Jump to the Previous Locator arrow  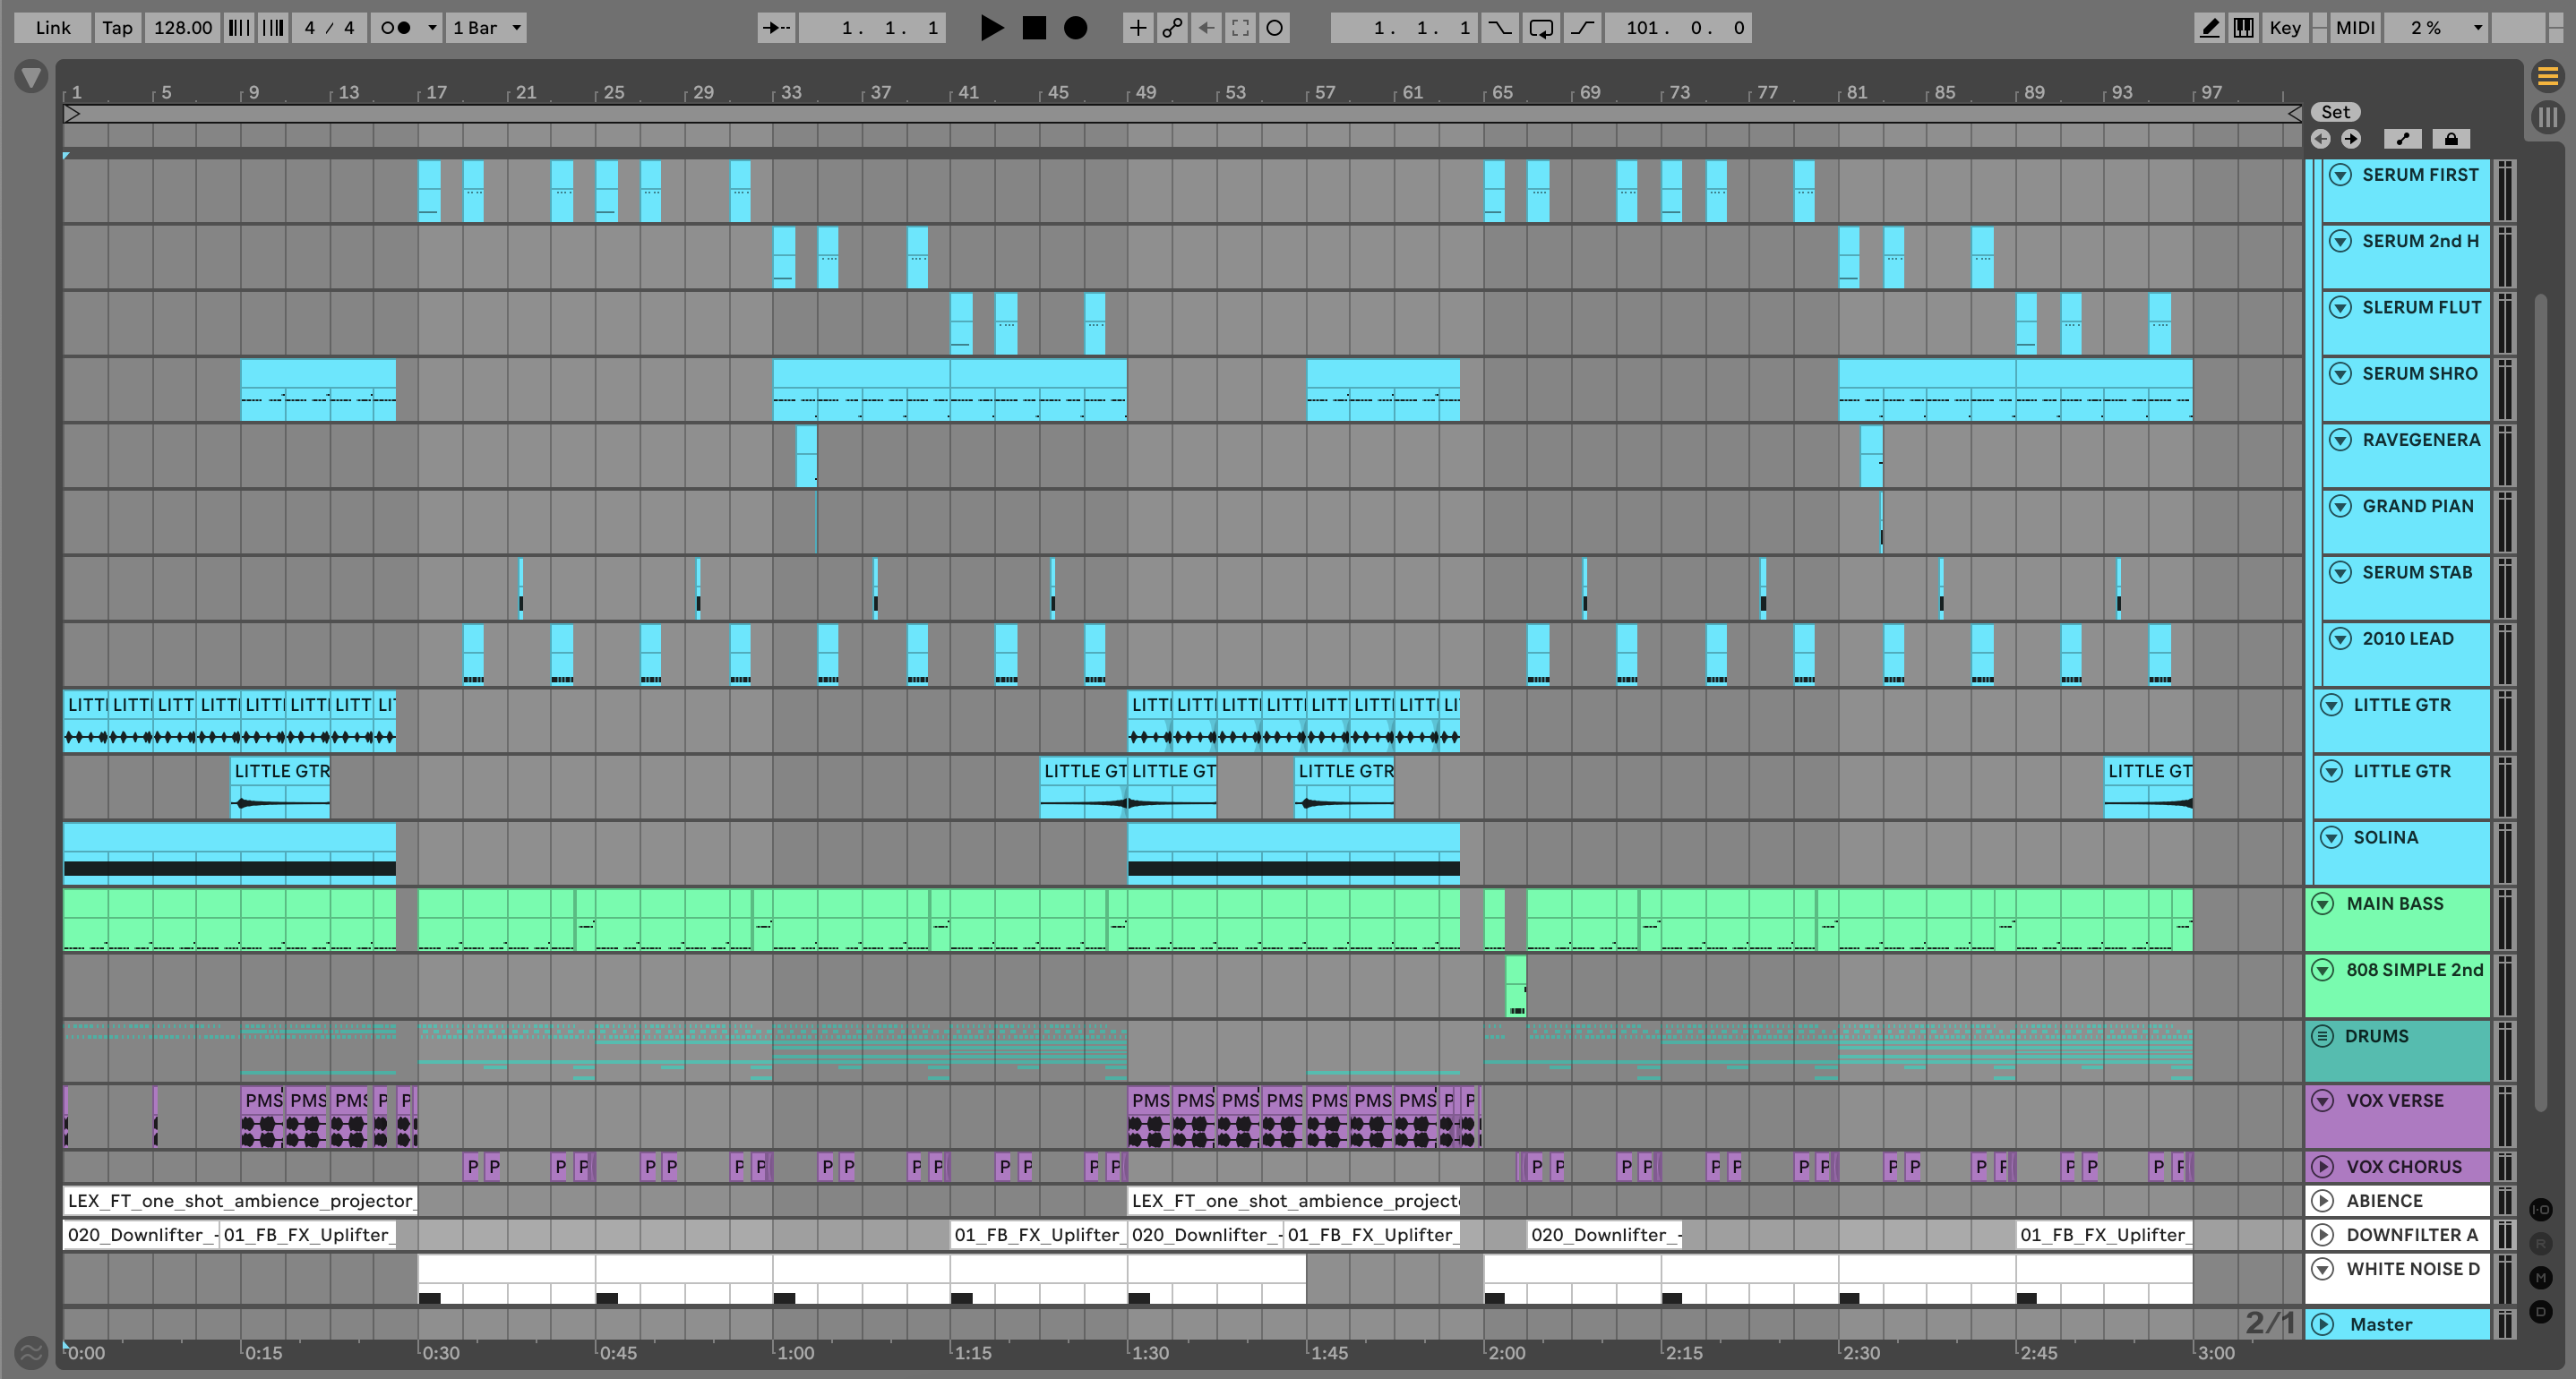2320,139
